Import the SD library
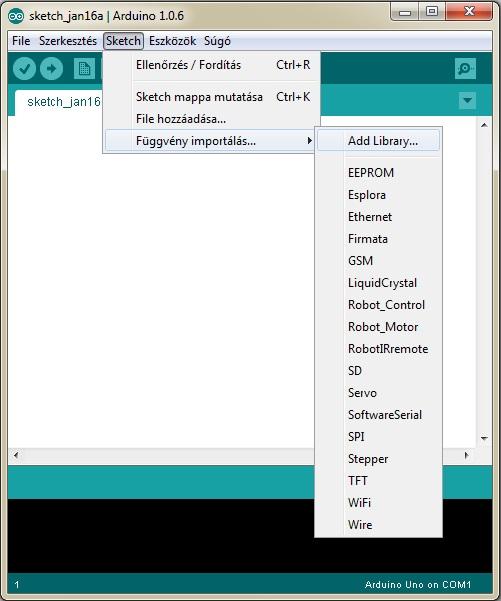 click(378, 371)
